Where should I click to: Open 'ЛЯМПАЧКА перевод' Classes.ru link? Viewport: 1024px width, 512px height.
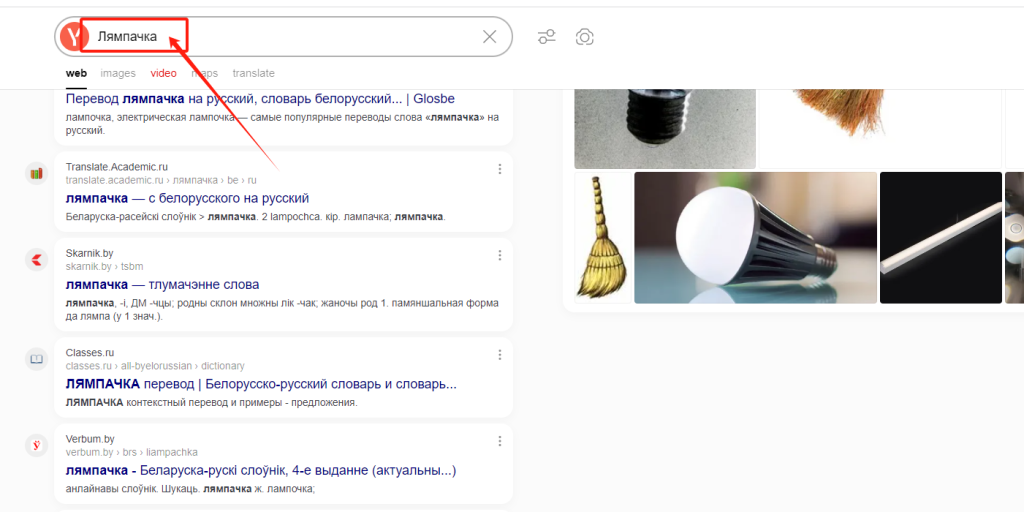pos(261,384)
